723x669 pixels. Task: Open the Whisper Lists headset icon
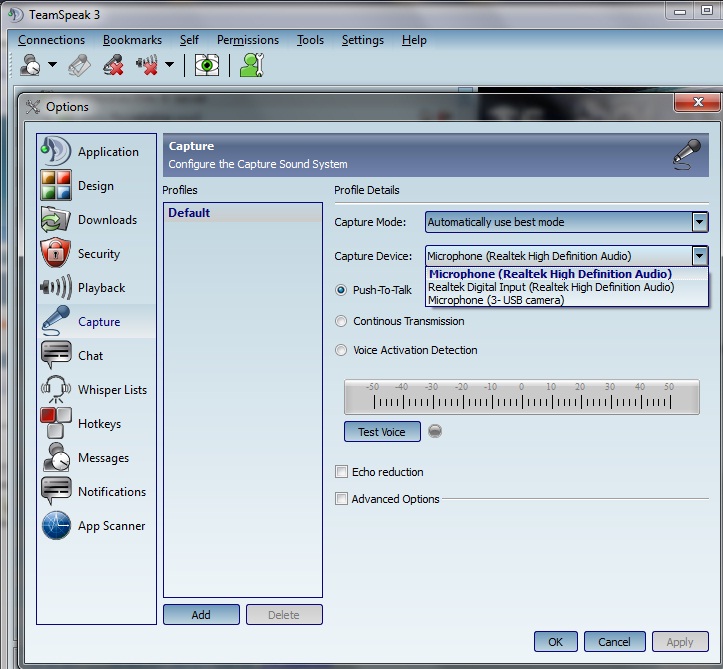(x=56, y=389)
